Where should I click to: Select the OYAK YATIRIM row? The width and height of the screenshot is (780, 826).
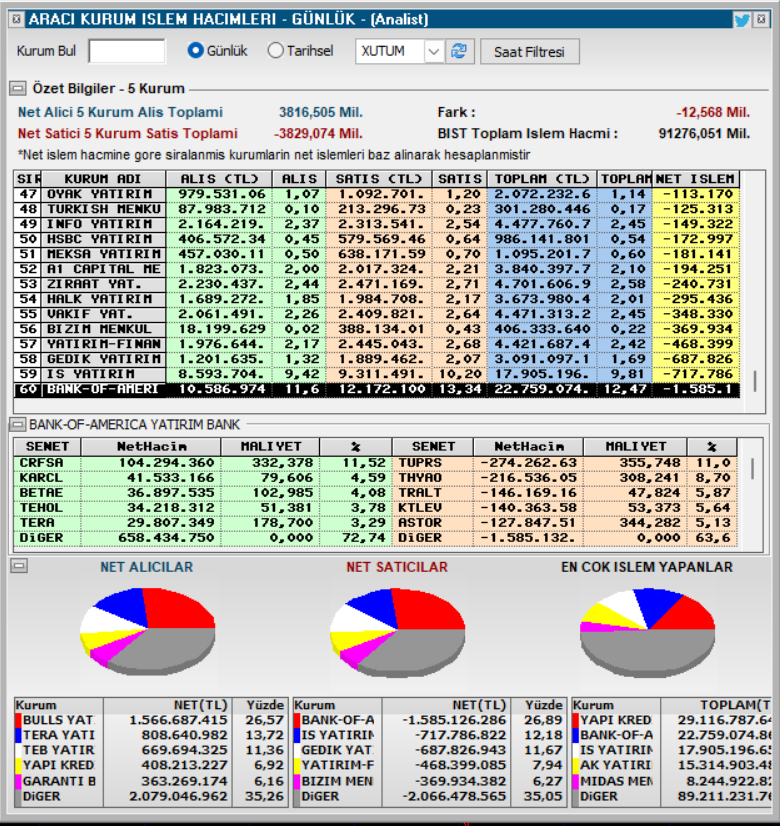(377, 194)
